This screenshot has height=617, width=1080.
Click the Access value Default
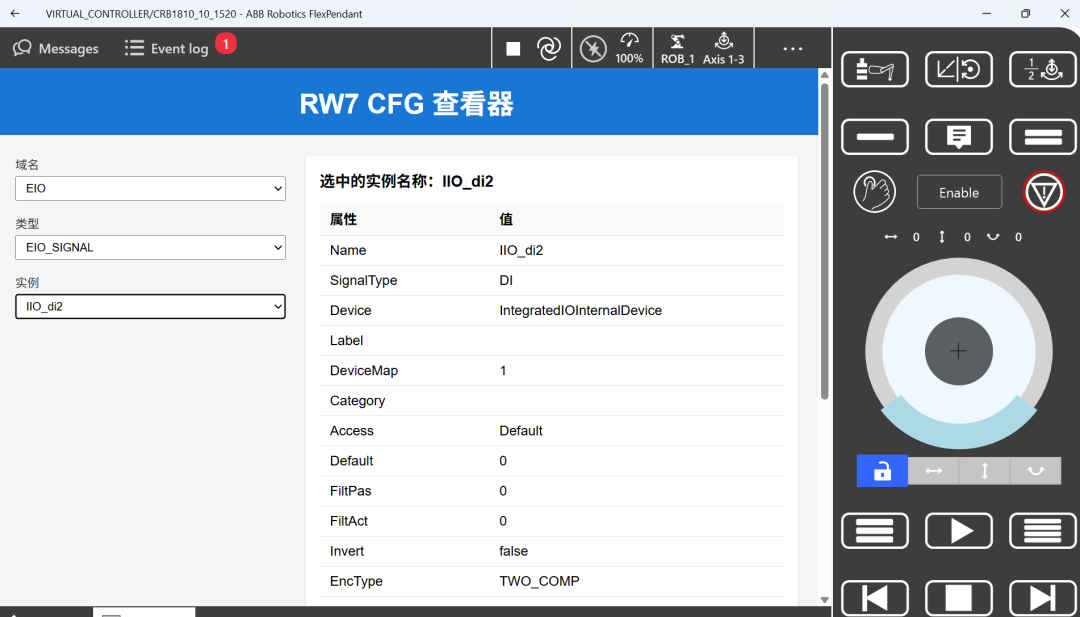[521, 430]
